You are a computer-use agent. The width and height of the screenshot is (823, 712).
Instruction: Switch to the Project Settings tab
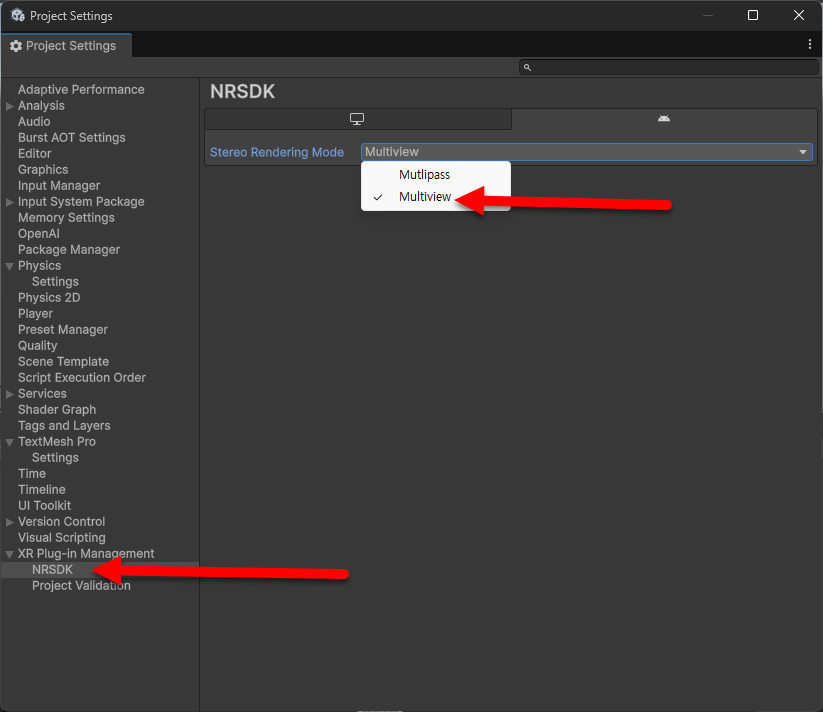[x=66, y=46]
